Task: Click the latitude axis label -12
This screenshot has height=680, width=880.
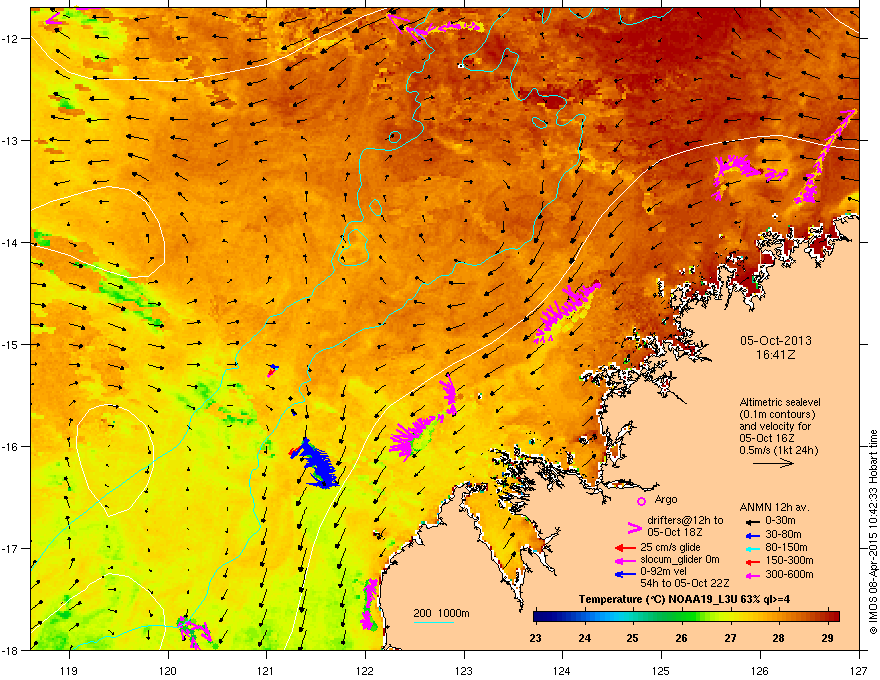Action: tap(10, 39)
